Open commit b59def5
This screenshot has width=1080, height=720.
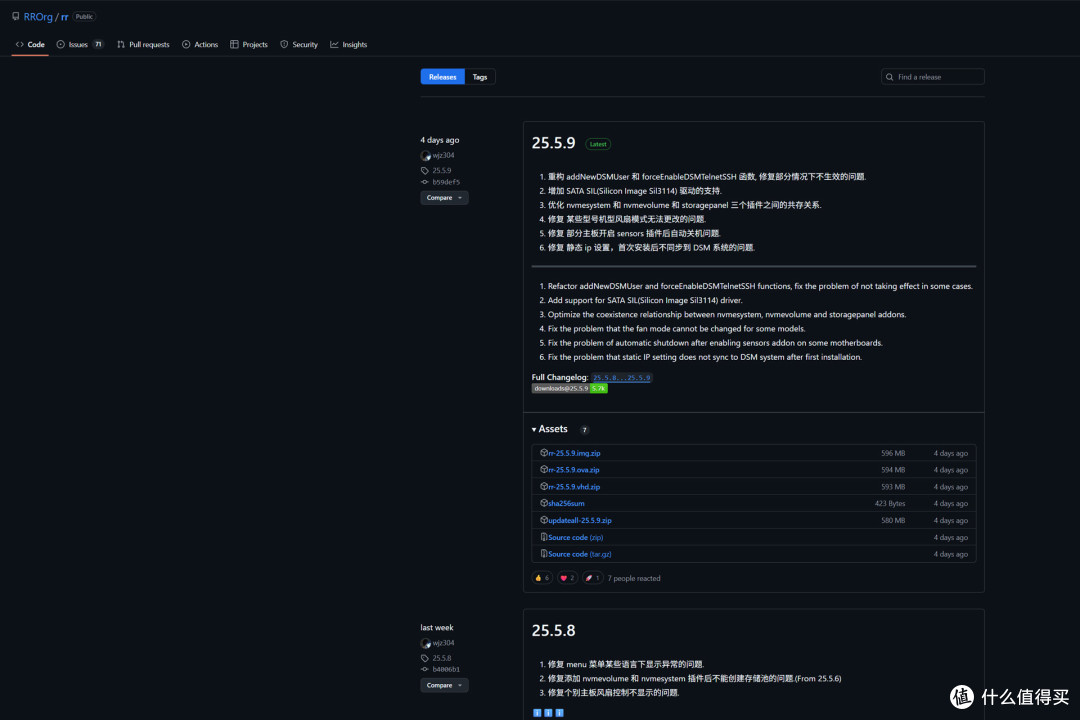click(446, 182)
